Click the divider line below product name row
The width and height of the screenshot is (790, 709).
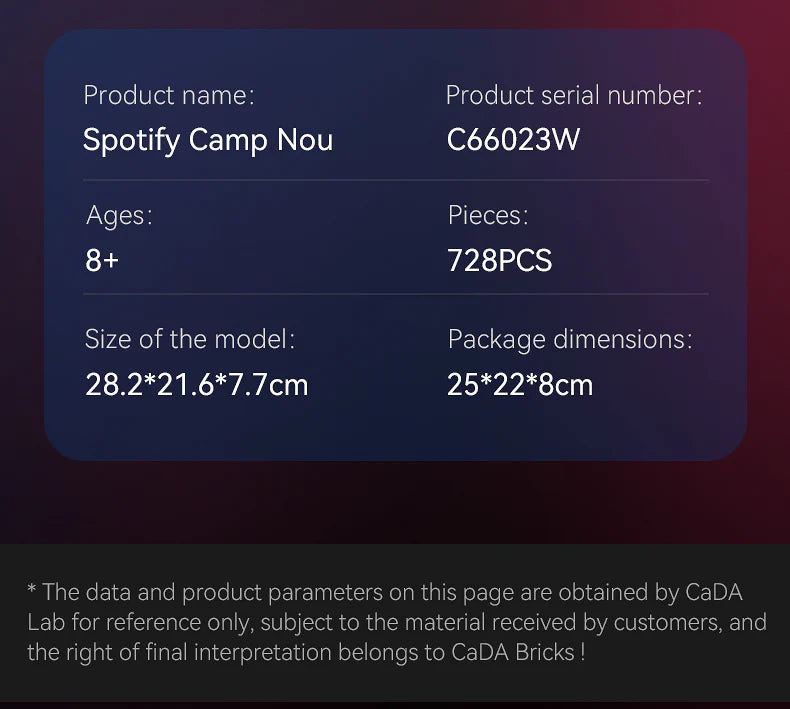click(395, 180)
